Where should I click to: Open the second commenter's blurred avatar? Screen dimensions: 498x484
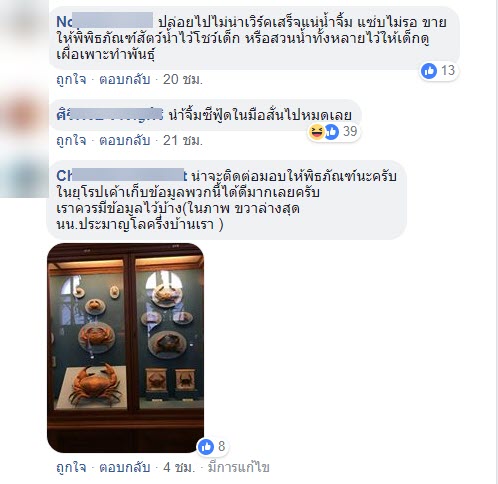(24, 115)
